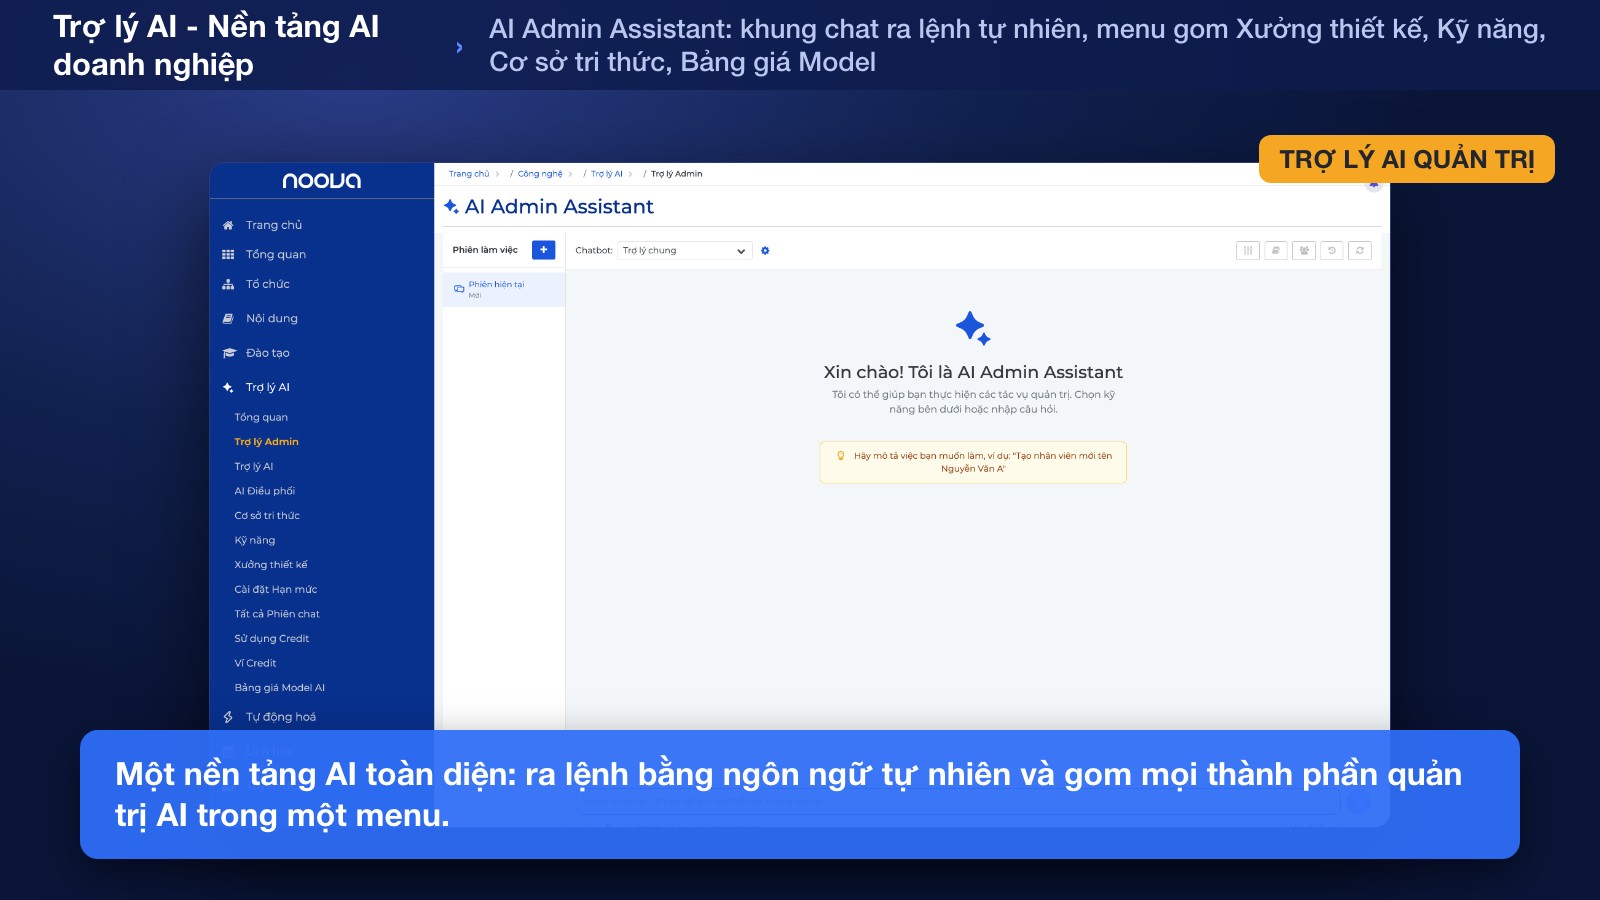The image size is (1600, 900).
Task: Click the Phiên làm việc header label
Action: (485, 250)
